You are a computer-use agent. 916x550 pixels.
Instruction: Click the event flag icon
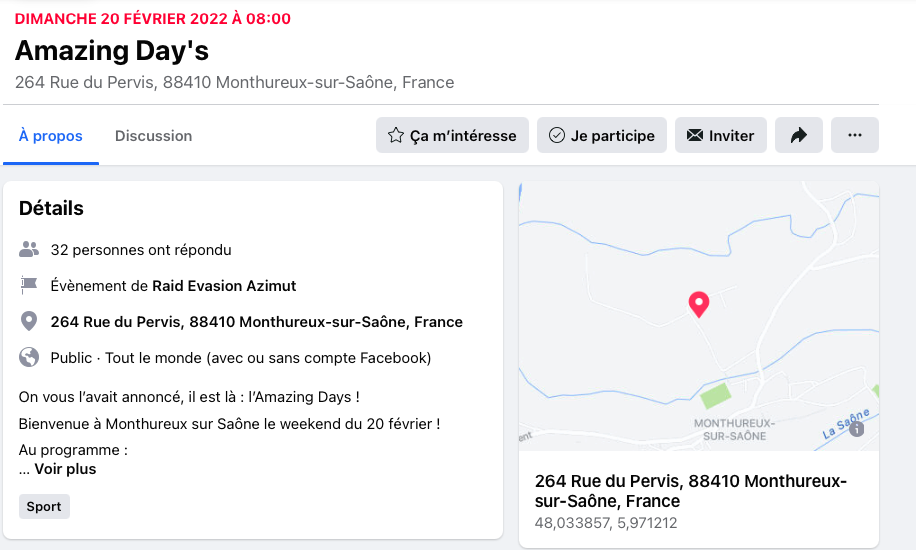point(29,286)
